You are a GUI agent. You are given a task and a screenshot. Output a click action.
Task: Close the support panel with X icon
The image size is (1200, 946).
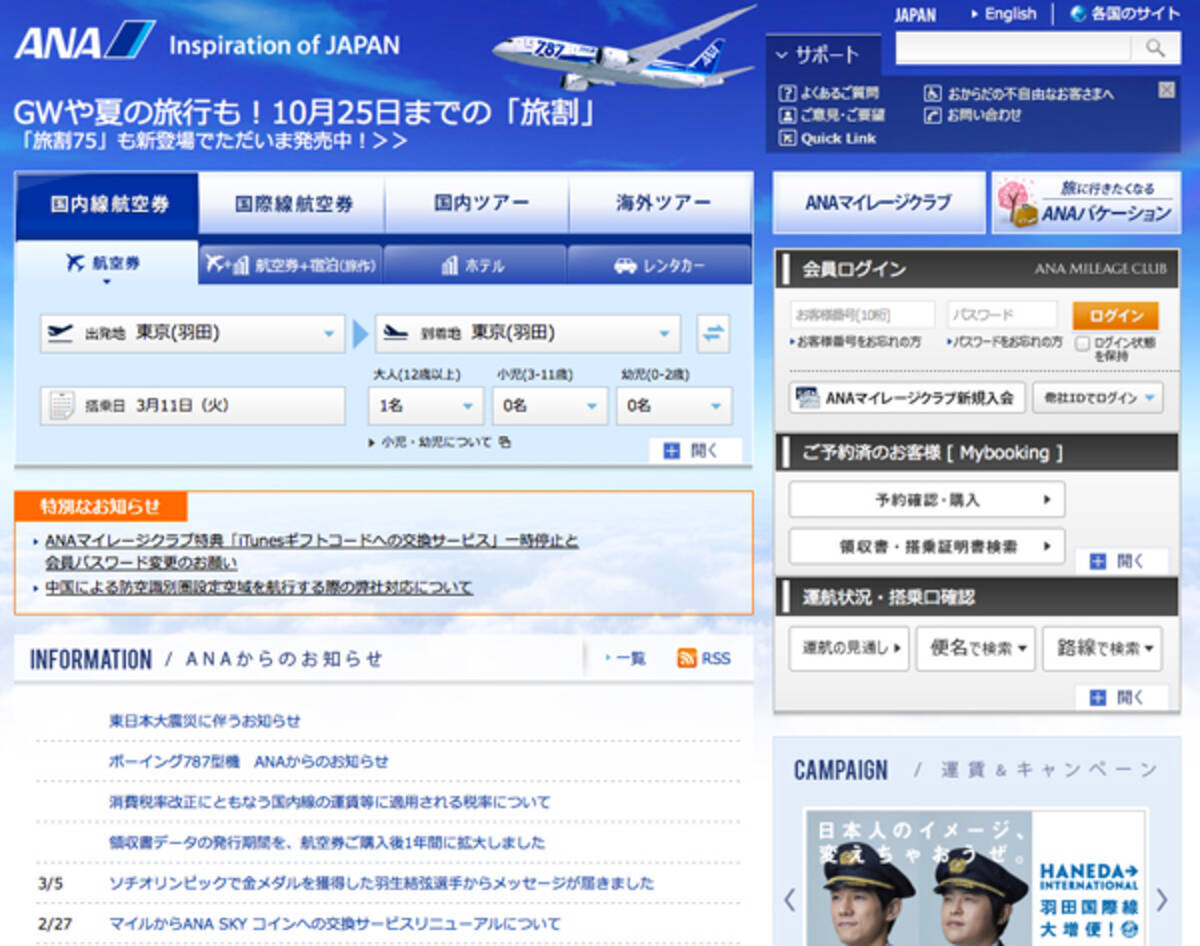1166,90
